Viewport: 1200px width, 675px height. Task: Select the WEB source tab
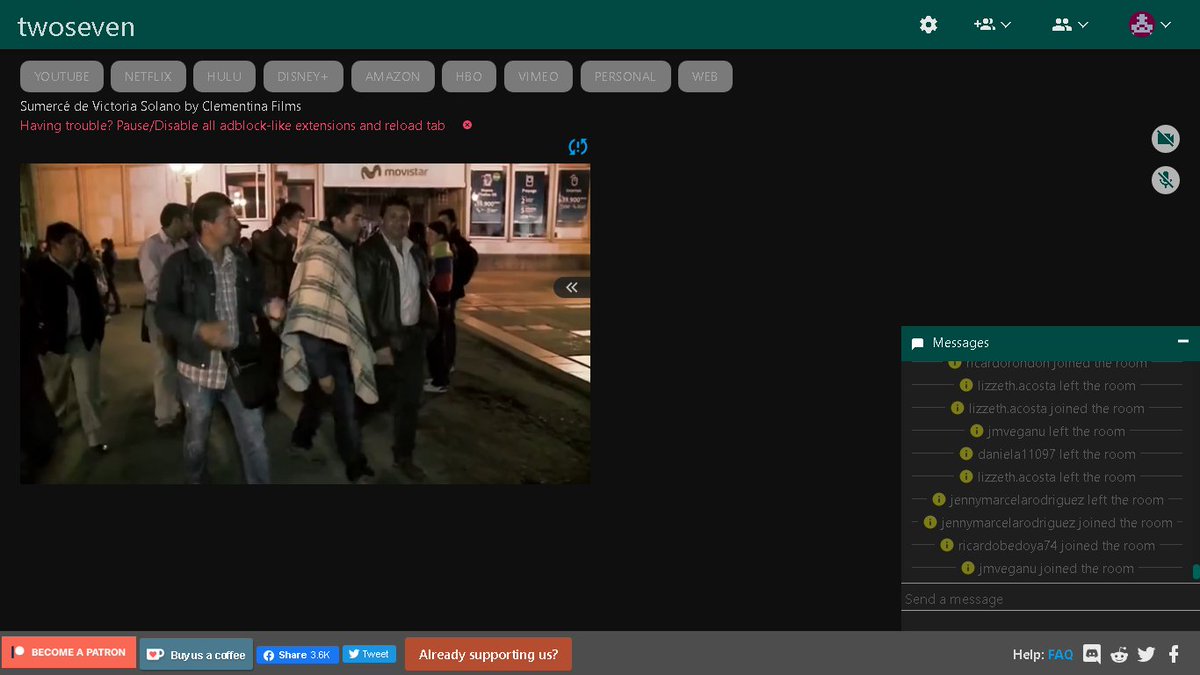tap(705, 76)
